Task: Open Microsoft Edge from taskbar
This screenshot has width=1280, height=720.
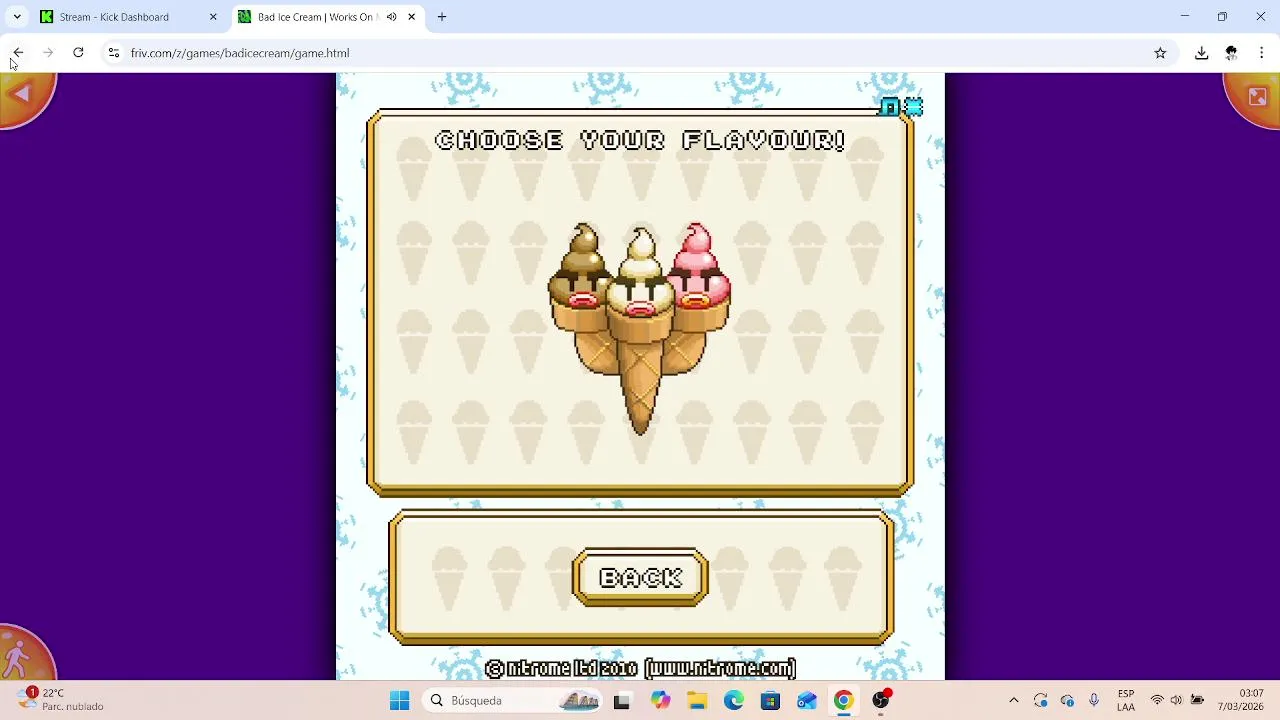Action: pyautogui.click(x=734, y=701)
